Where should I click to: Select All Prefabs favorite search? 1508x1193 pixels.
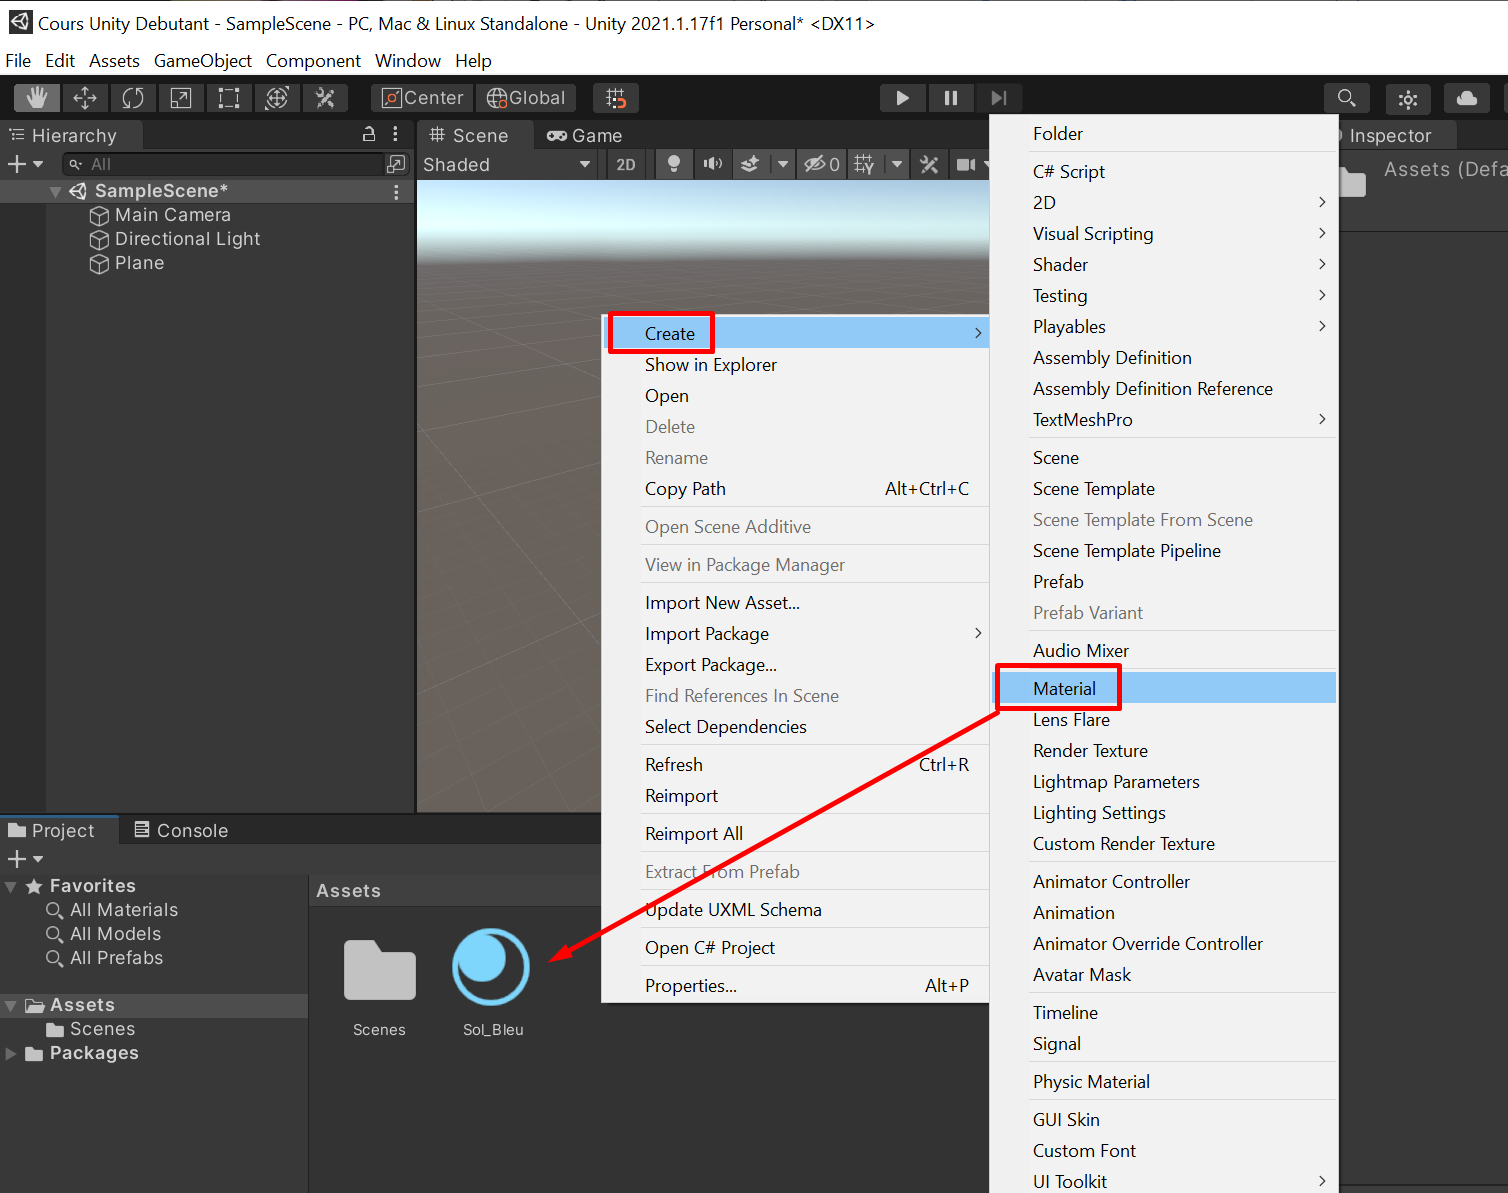[x=116, y=958]
